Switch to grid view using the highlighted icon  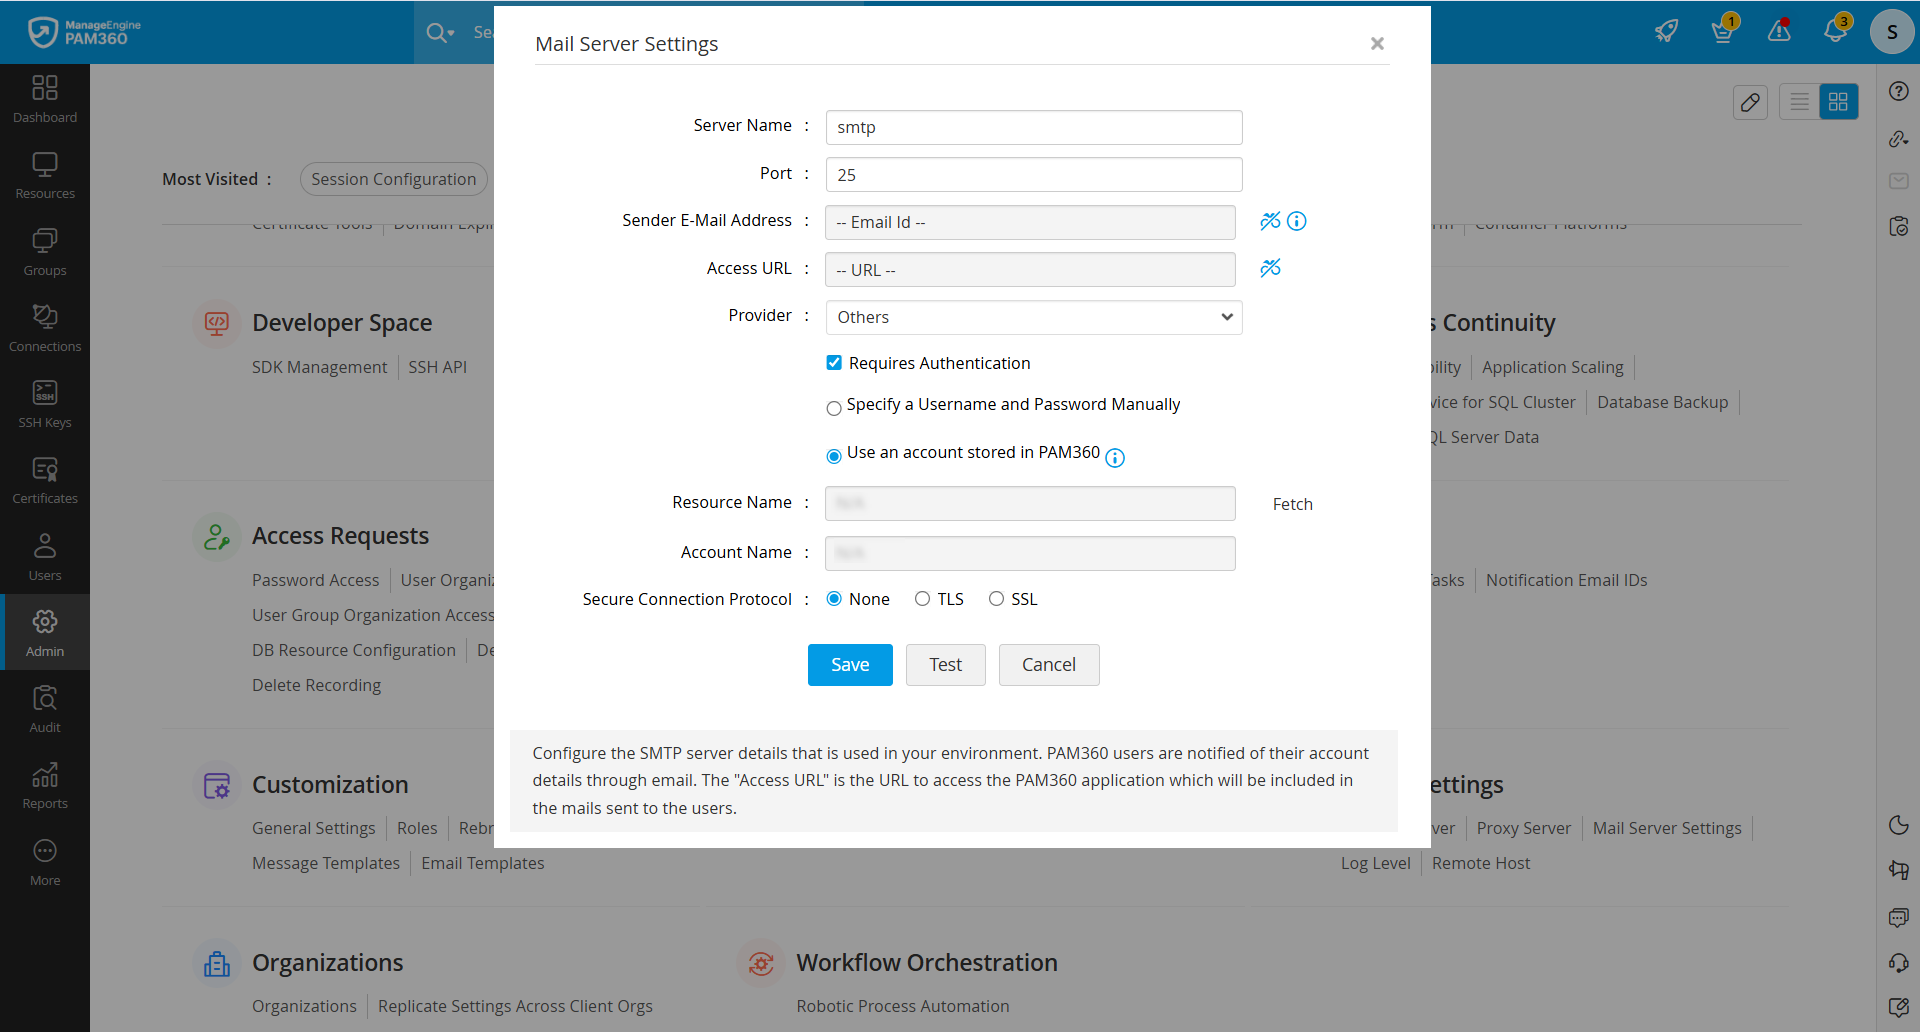1839,101
